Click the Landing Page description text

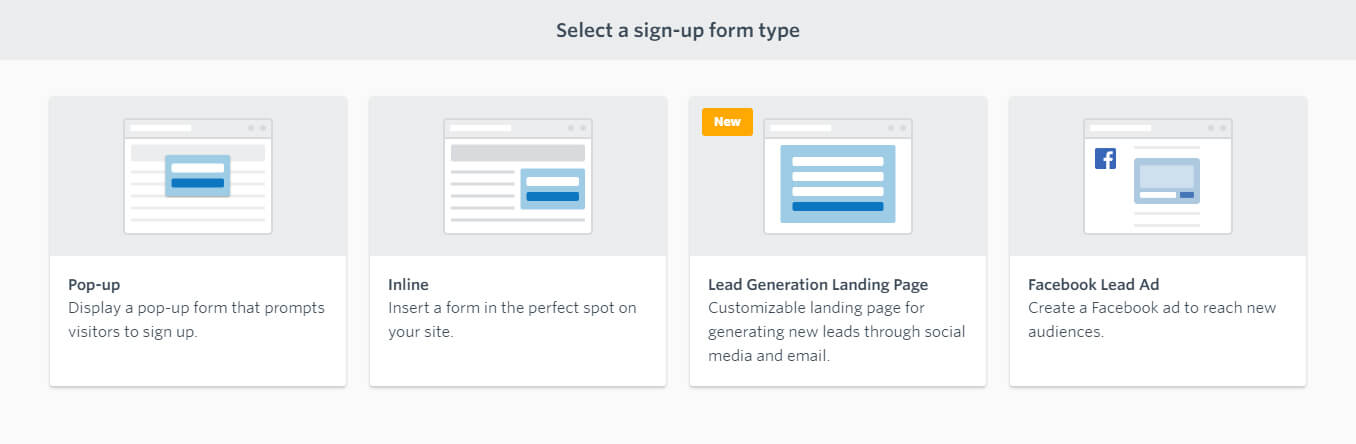[837, 332]
